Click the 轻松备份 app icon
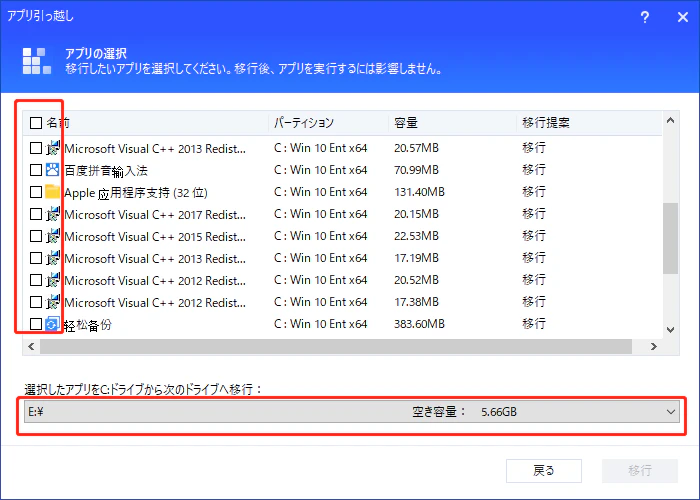Screen dimensions: 700x500 [53, 324]
